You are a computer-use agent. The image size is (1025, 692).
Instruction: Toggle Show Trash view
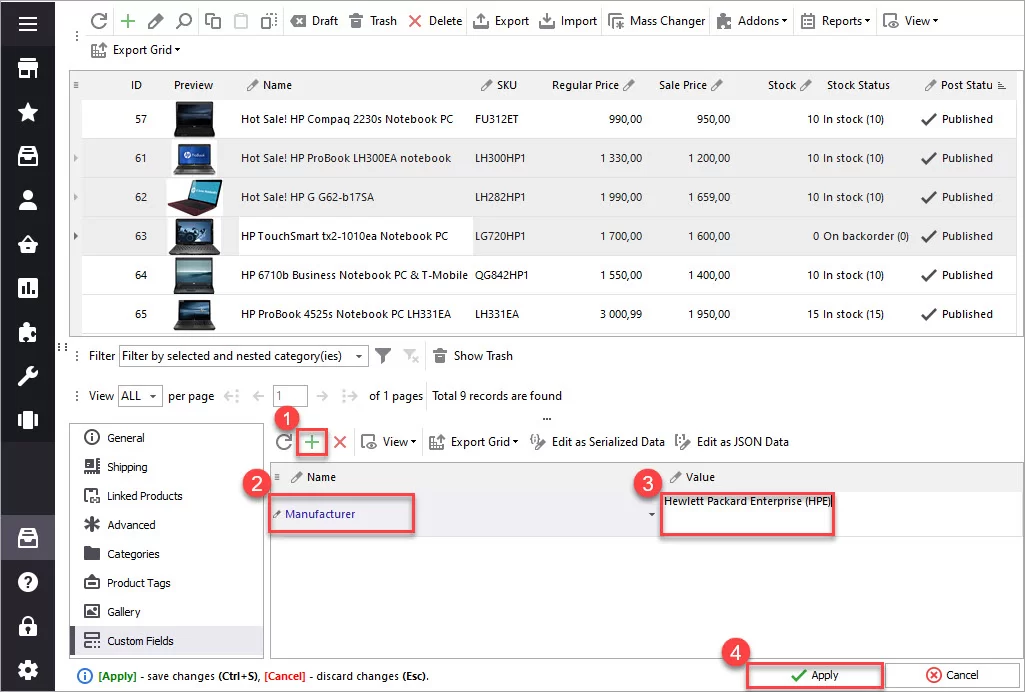point(471,355)
